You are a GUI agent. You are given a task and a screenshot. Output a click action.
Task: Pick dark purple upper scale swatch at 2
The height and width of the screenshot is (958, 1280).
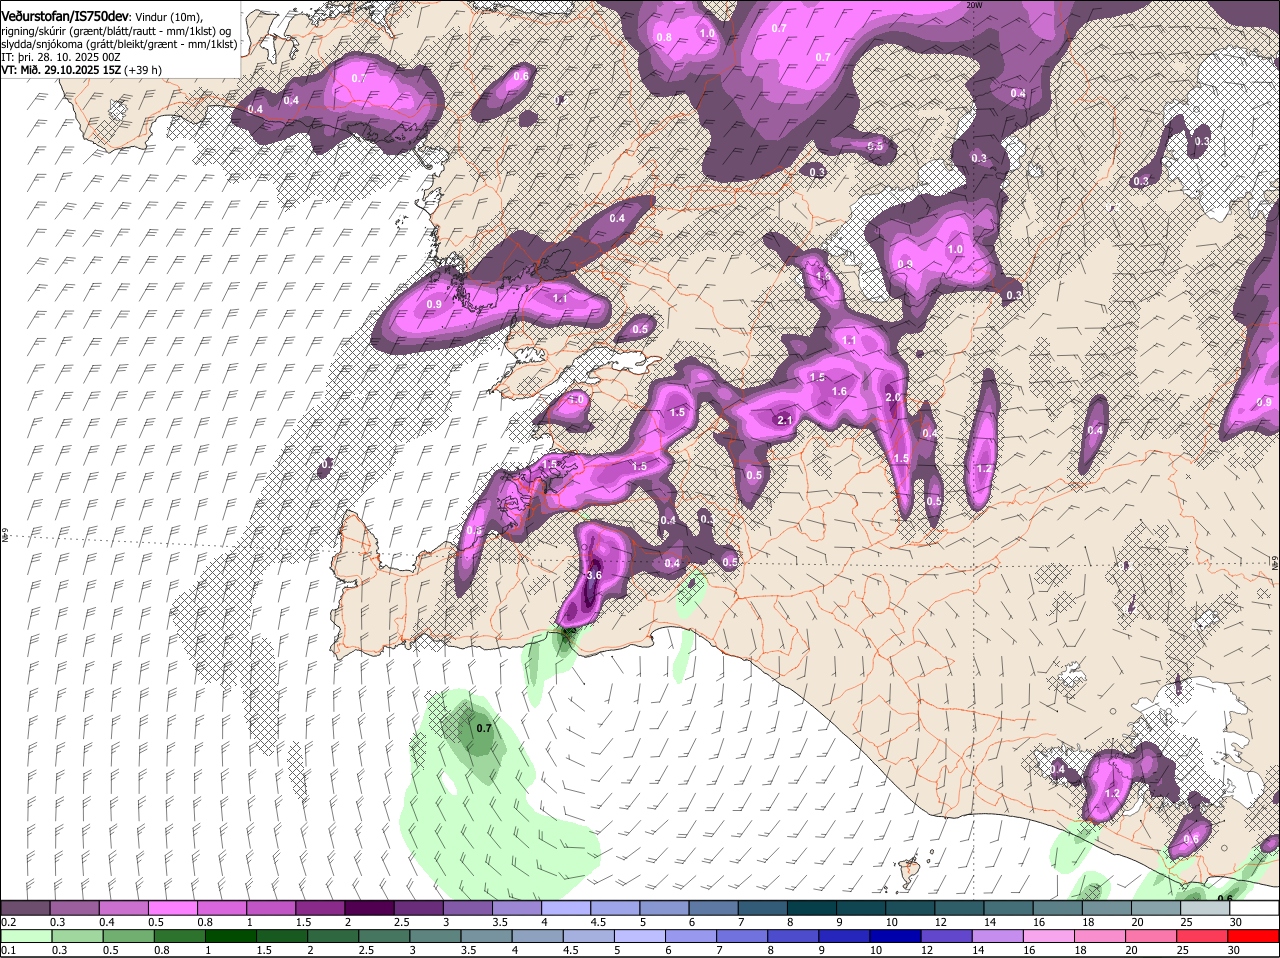(370, 907)
